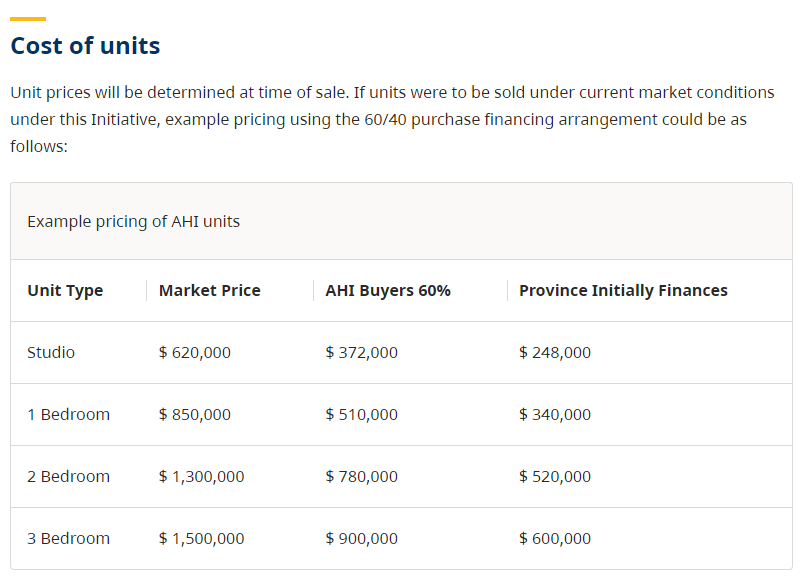Click the yellow accent bar above heading
The image size is (806, 582).
tap(28, 19)
